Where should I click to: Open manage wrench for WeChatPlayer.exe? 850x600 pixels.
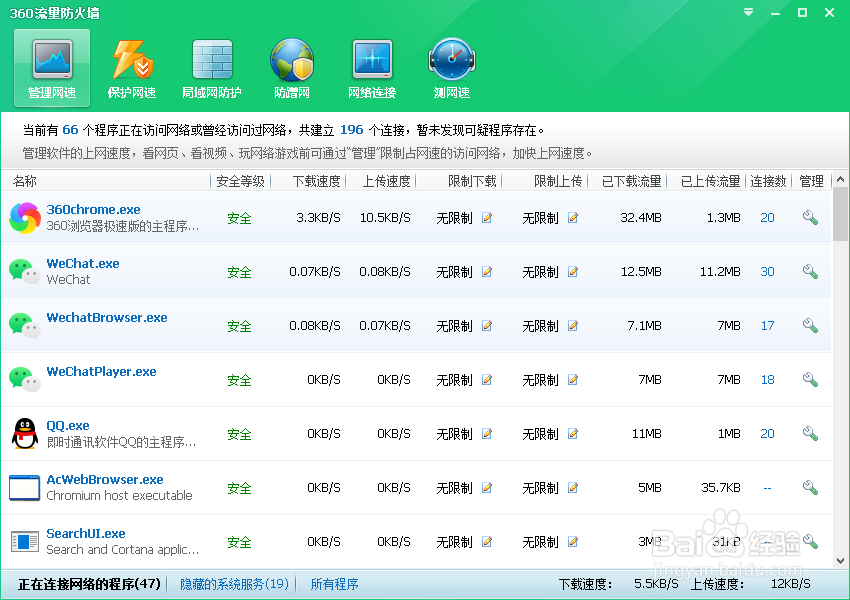810,379
